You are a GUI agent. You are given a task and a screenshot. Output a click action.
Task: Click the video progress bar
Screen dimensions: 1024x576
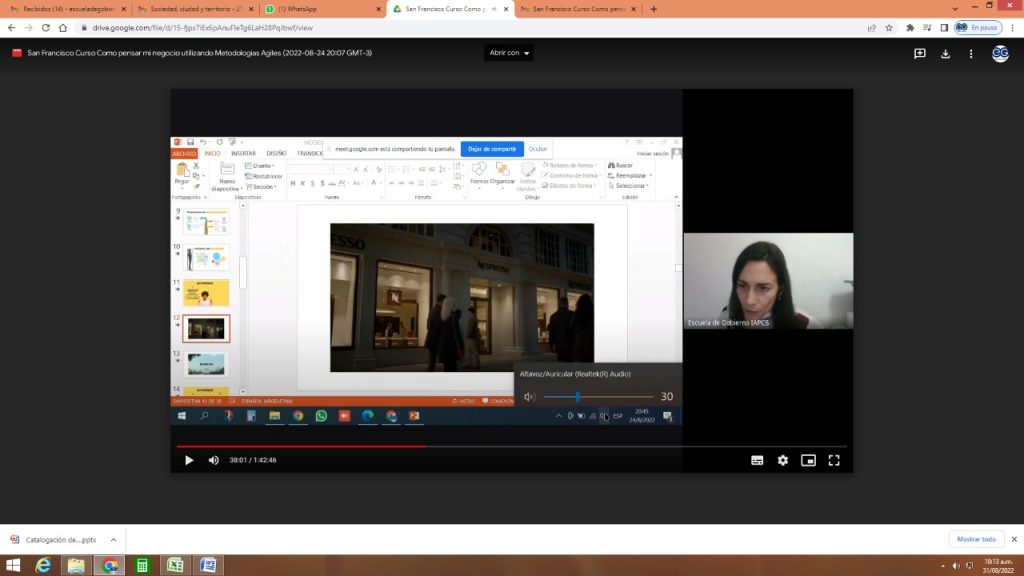coord(512,446)
